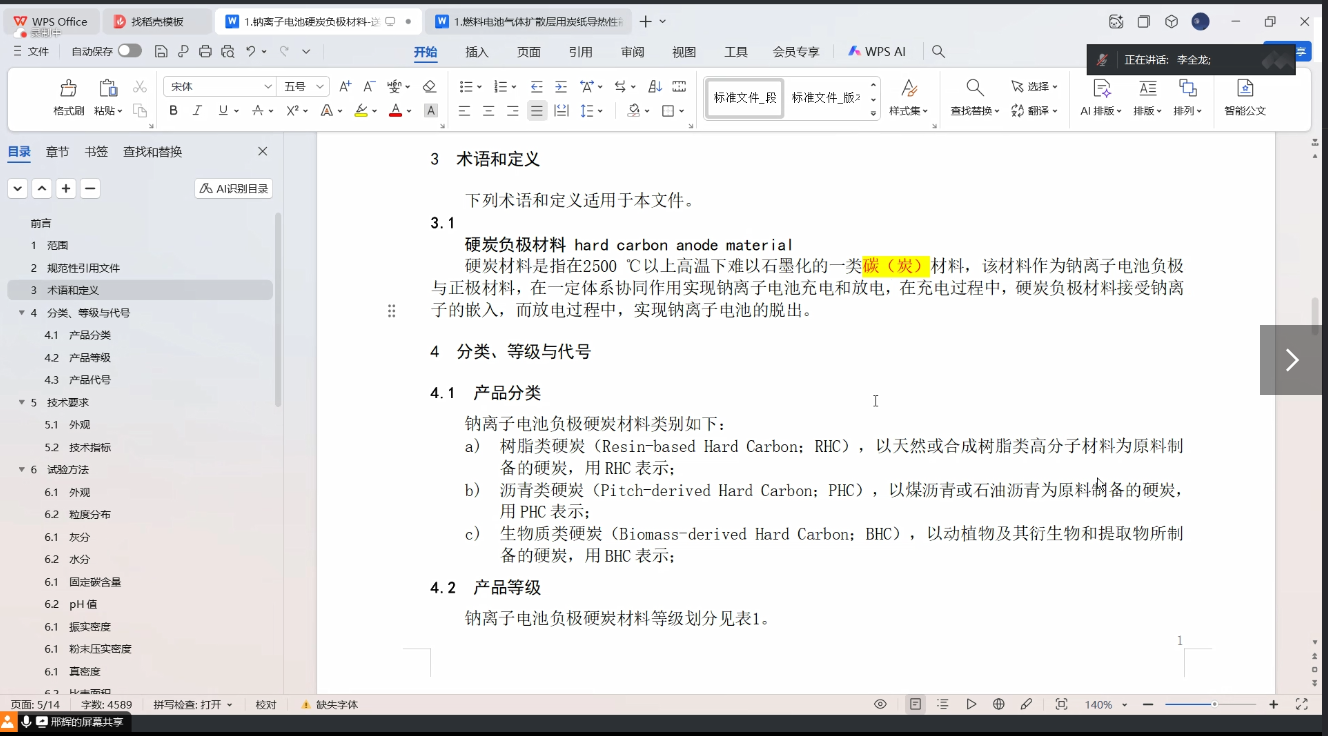The width and height of the screenshot is (1328, 736).
Task: Collapse the section 4 分类、等级与代号 tree node
Action: tap(22, 313)
